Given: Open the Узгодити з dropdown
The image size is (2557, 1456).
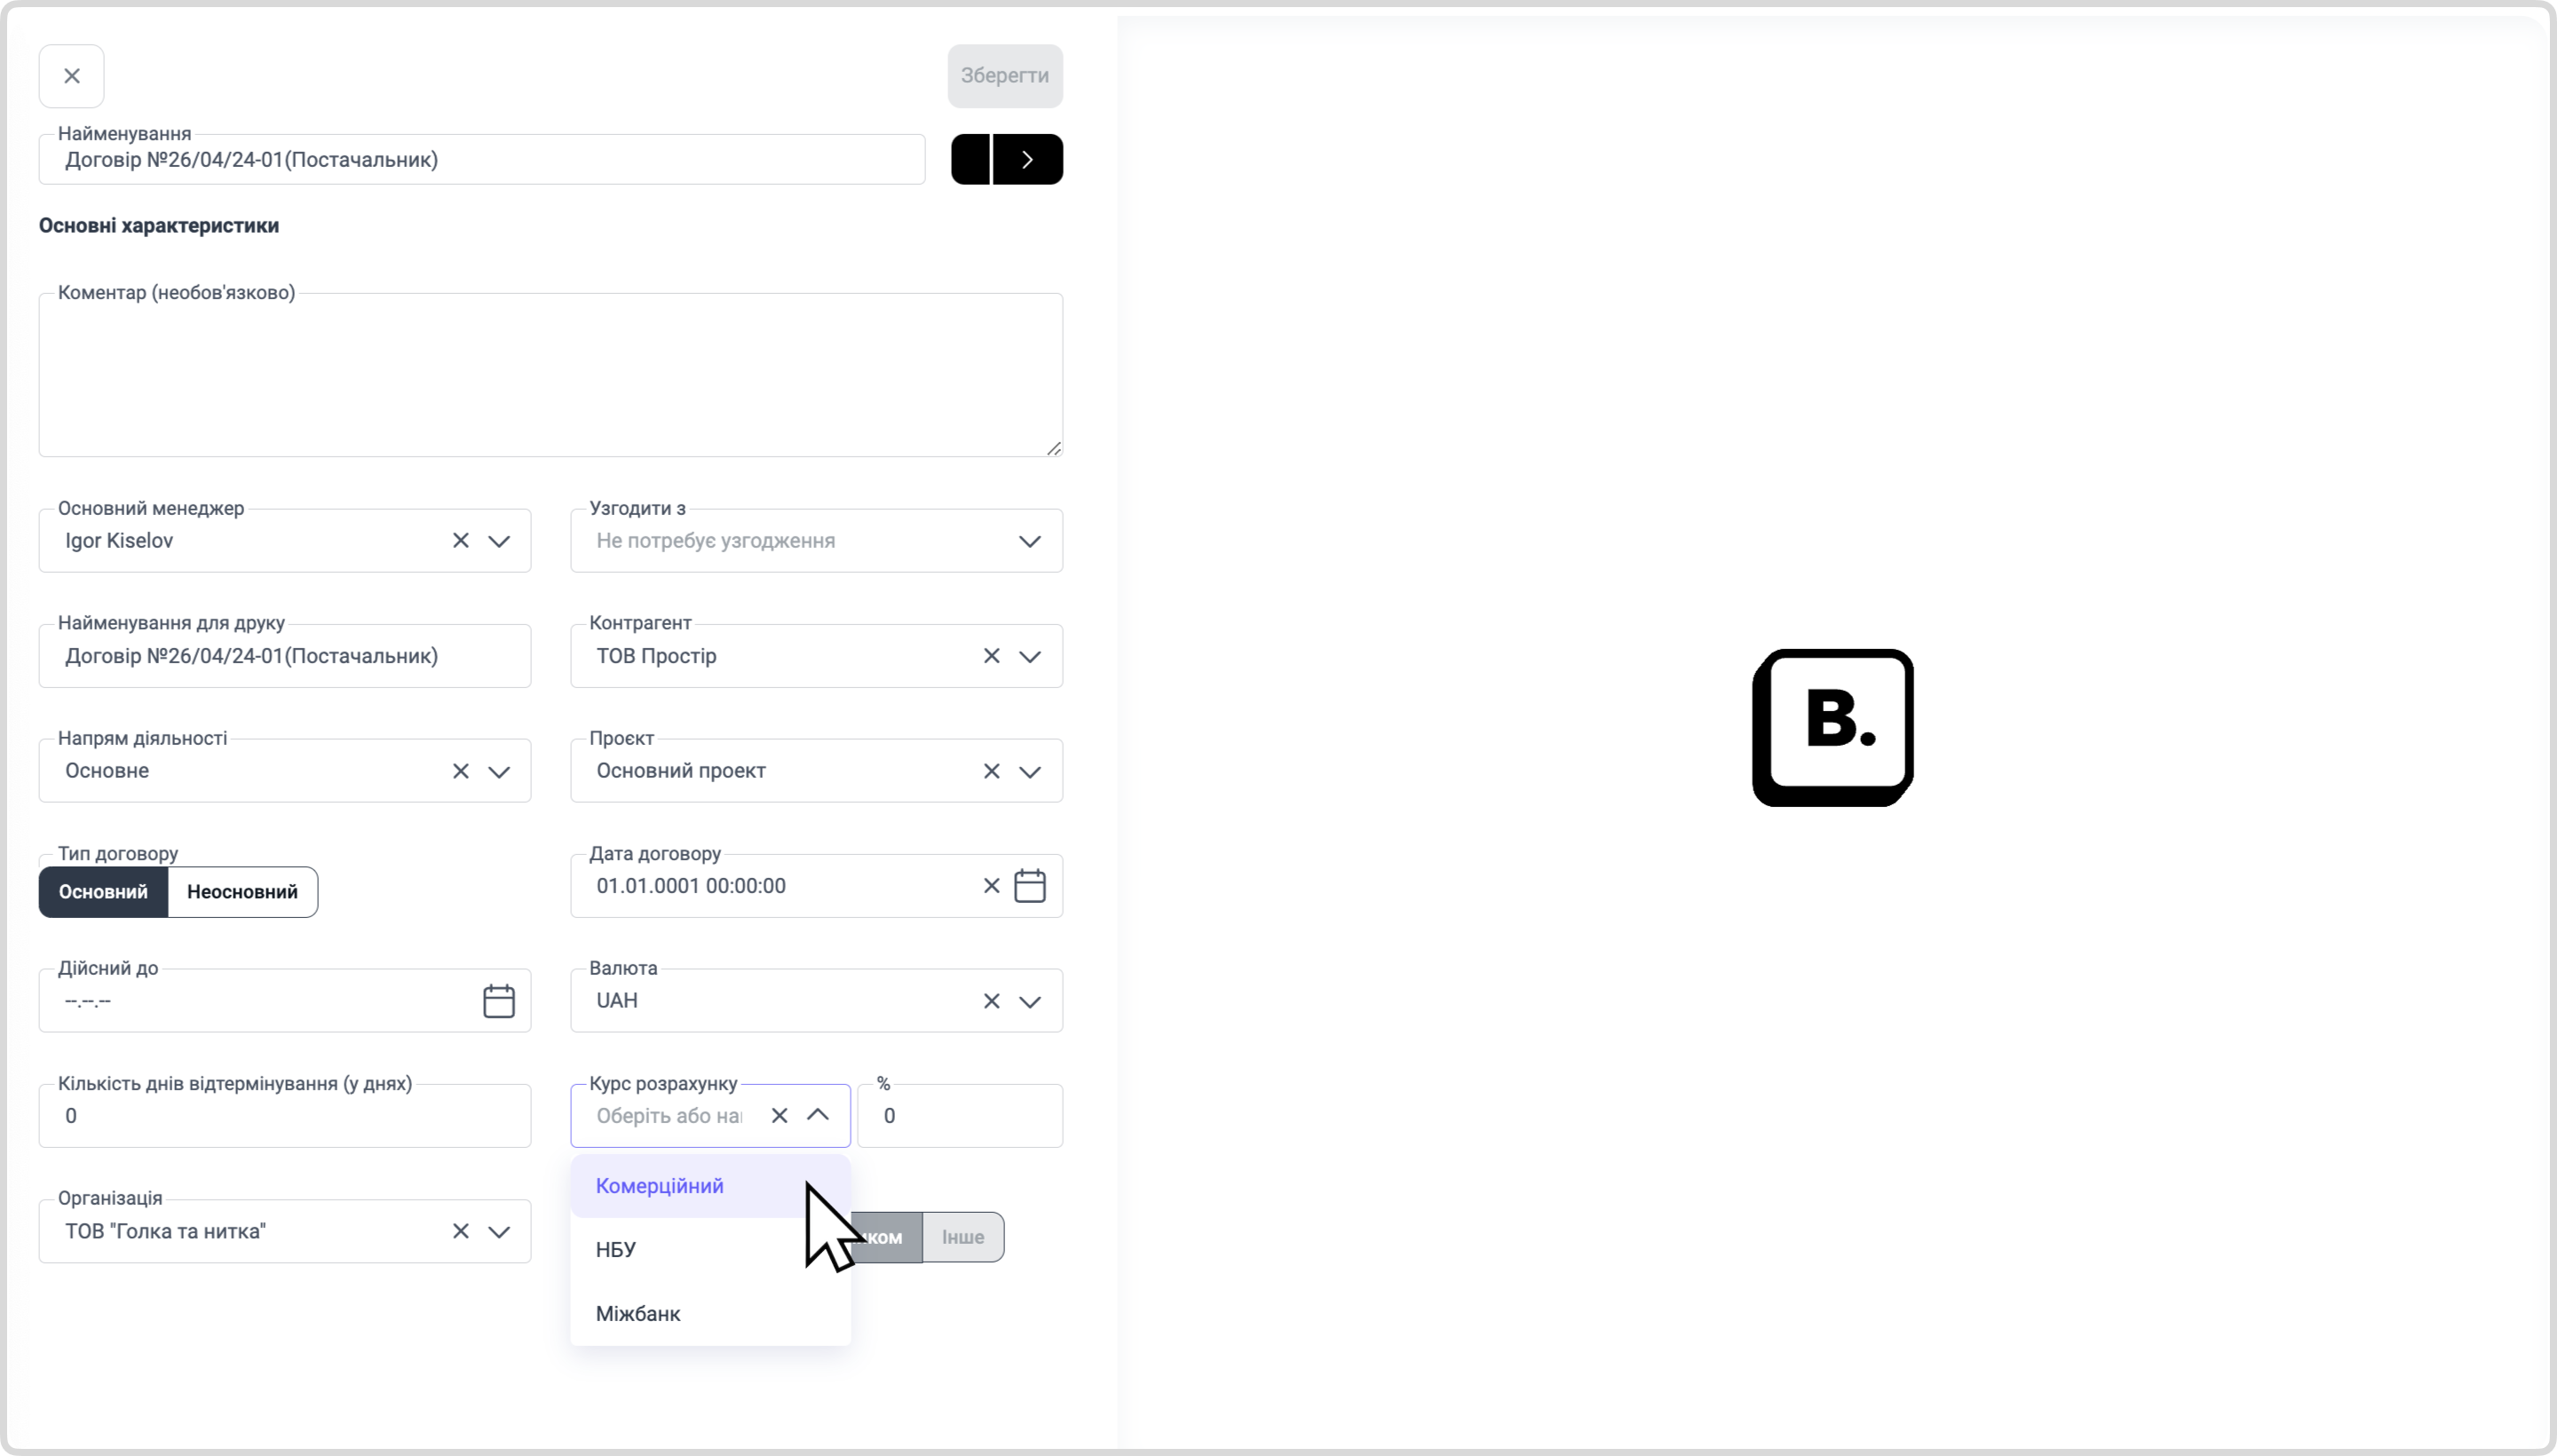Looking at the screenshot, I should (x=816, y=541).
